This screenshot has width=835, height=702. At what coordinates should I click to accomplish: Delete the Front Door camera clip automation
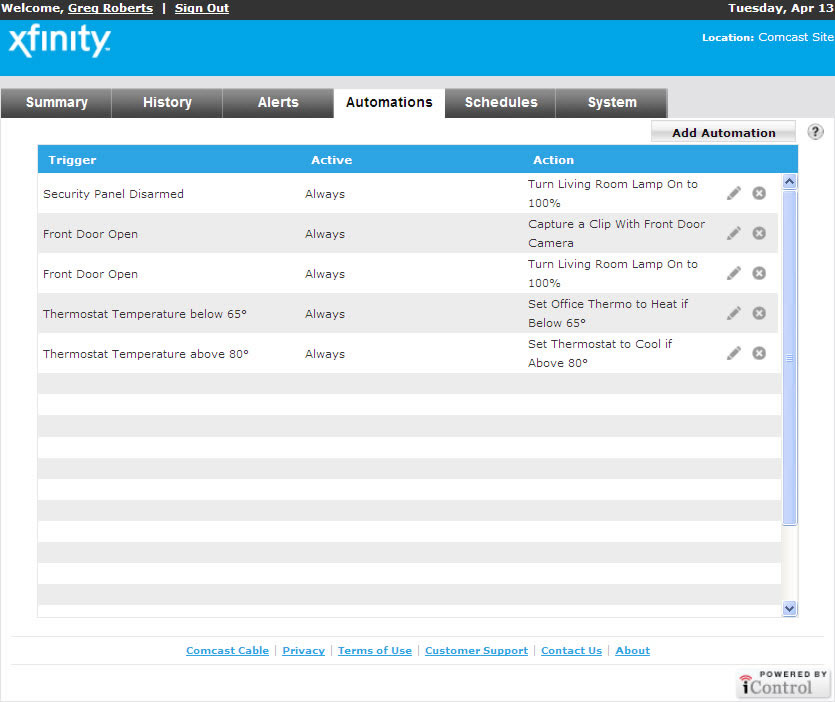tap(759, 233)
